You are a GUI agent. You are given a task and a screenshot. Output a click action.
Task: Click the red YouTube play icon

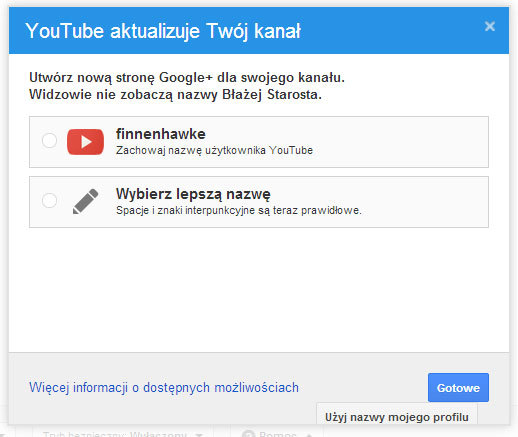[85, 142]
